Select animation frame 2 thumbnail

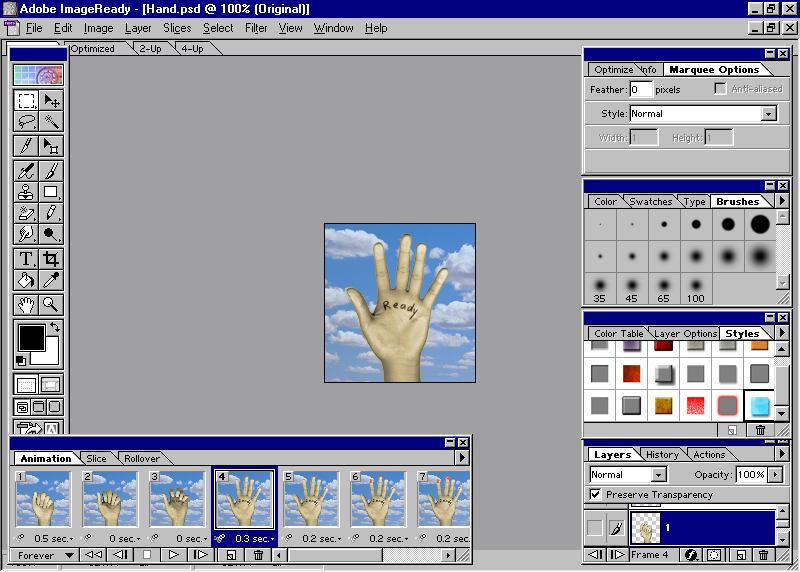(x=109, y=499)
